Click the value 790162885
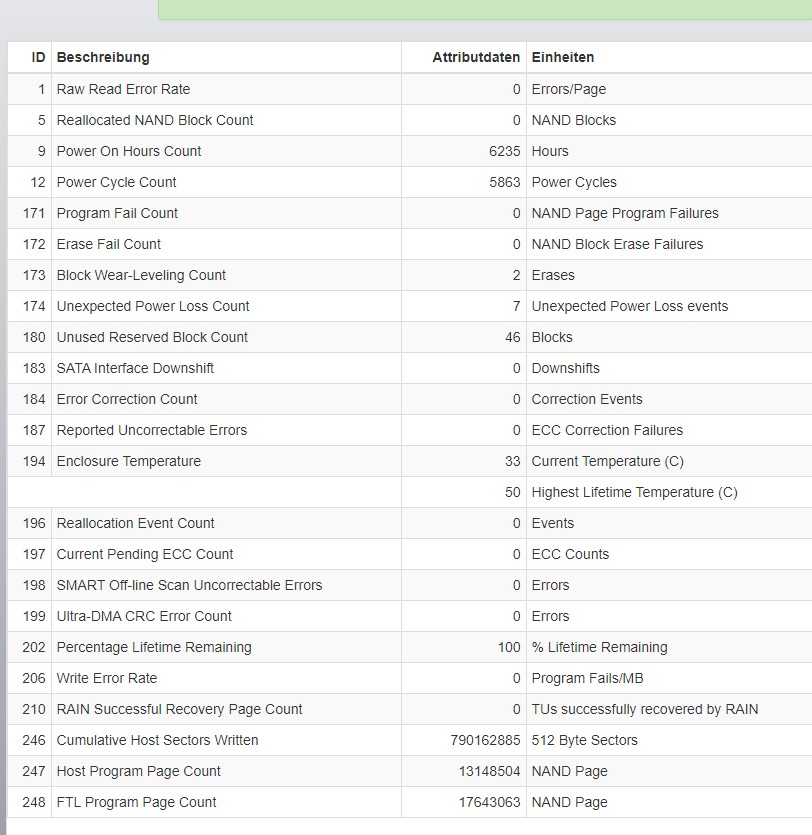812x835 pixels. point(485,740)
